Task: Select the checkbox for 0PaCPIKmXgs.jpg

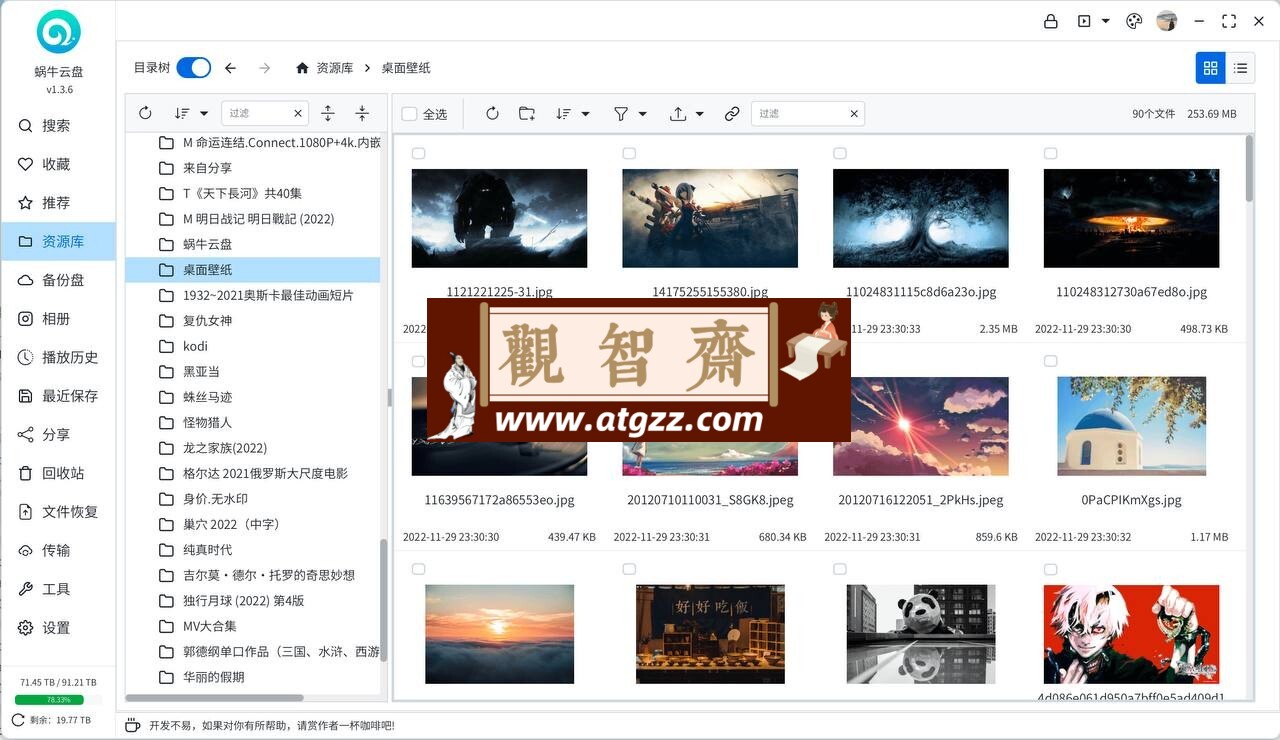Action: click(1050, 361)
